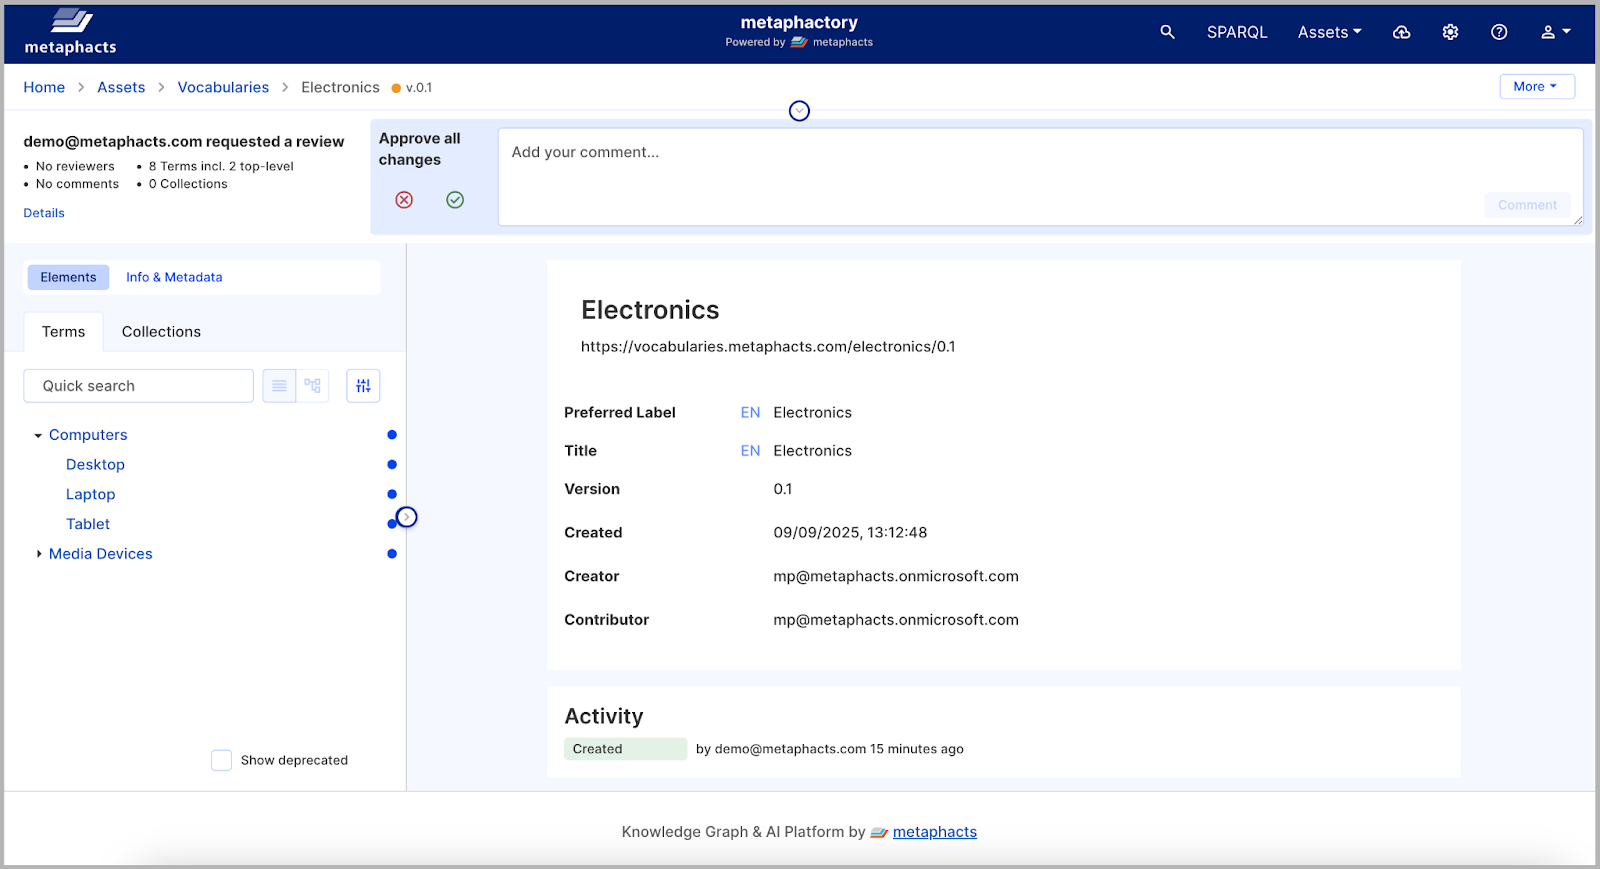Collapse the Computers tree node
Viewport: 1600px width, 869px height.
coord(38,436)
